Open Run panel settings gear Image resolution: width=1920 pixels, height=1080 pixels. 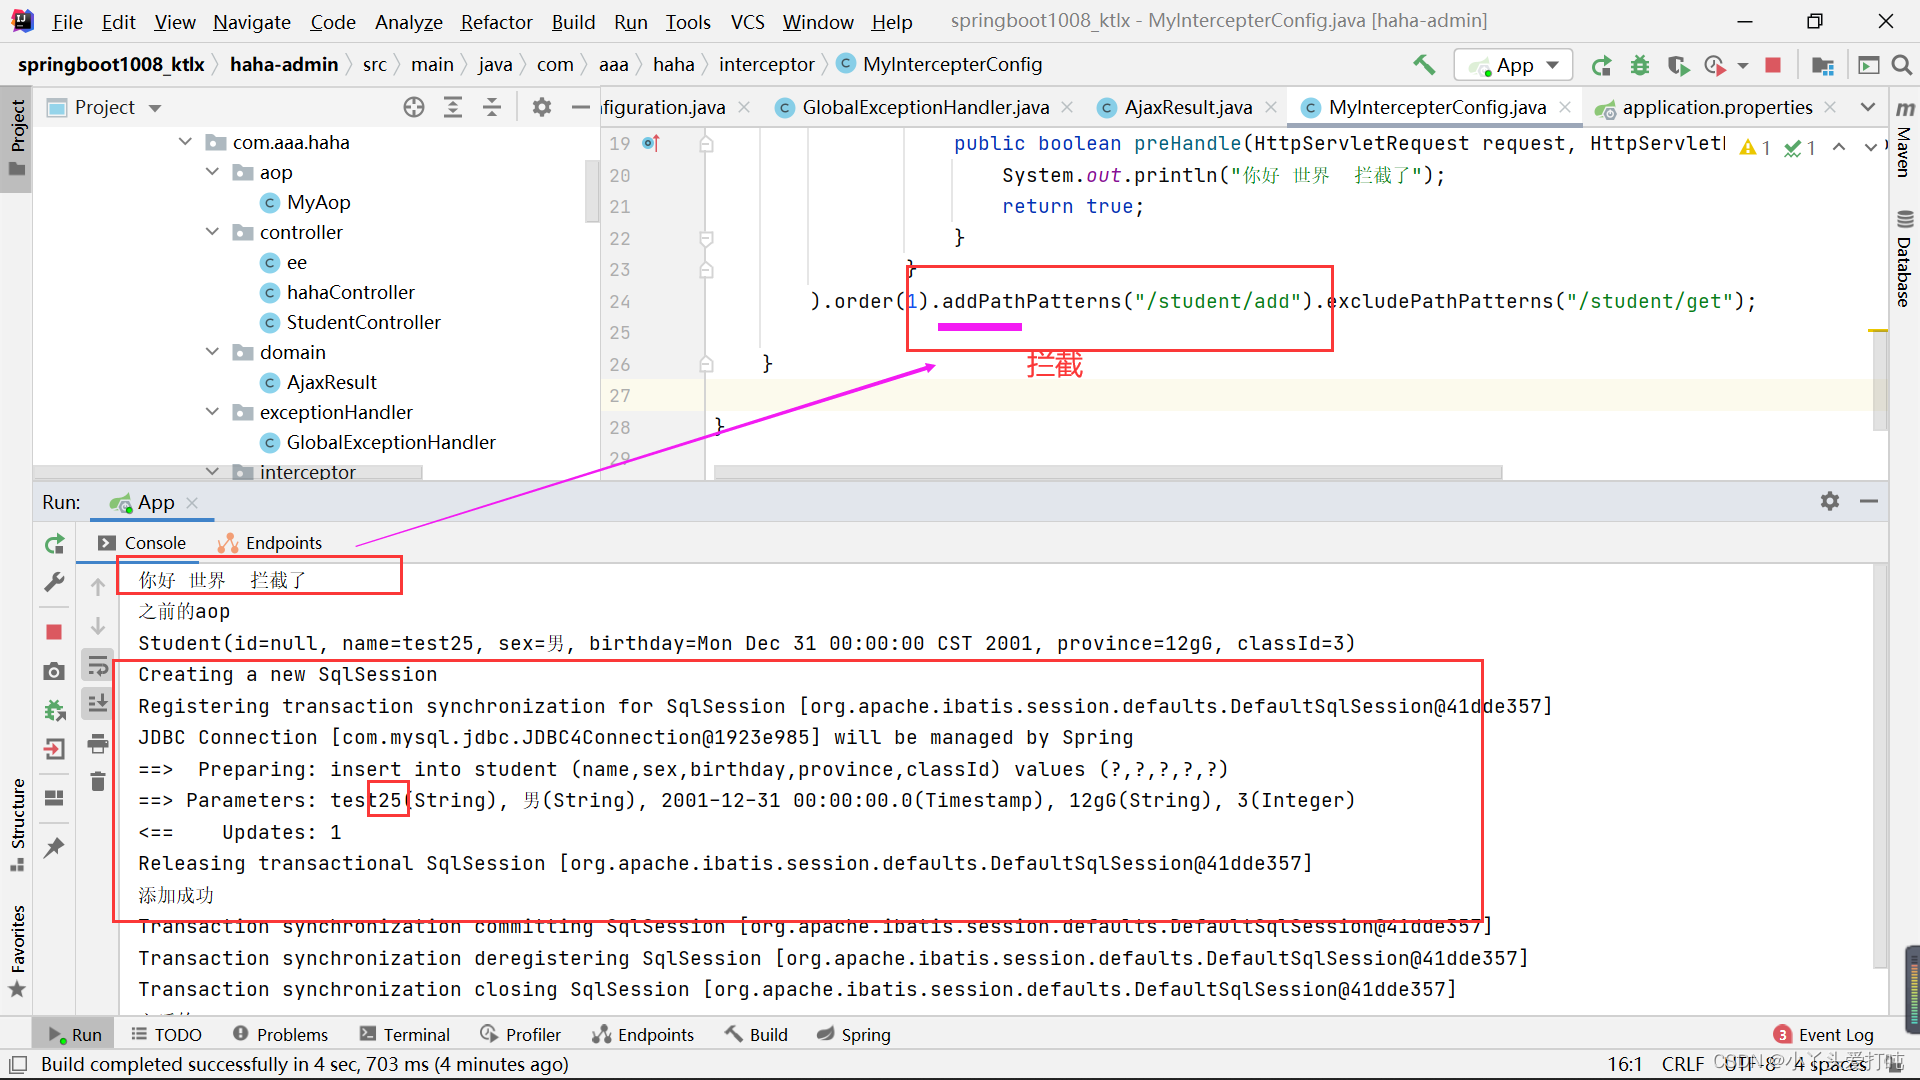1830,501
